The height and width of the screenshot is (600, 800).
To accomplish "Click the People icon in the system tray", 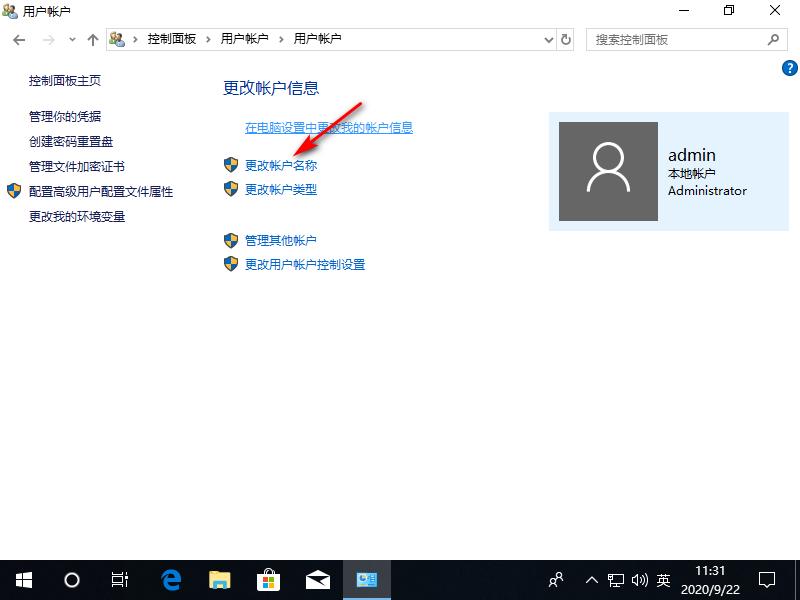I will point(555,580).
